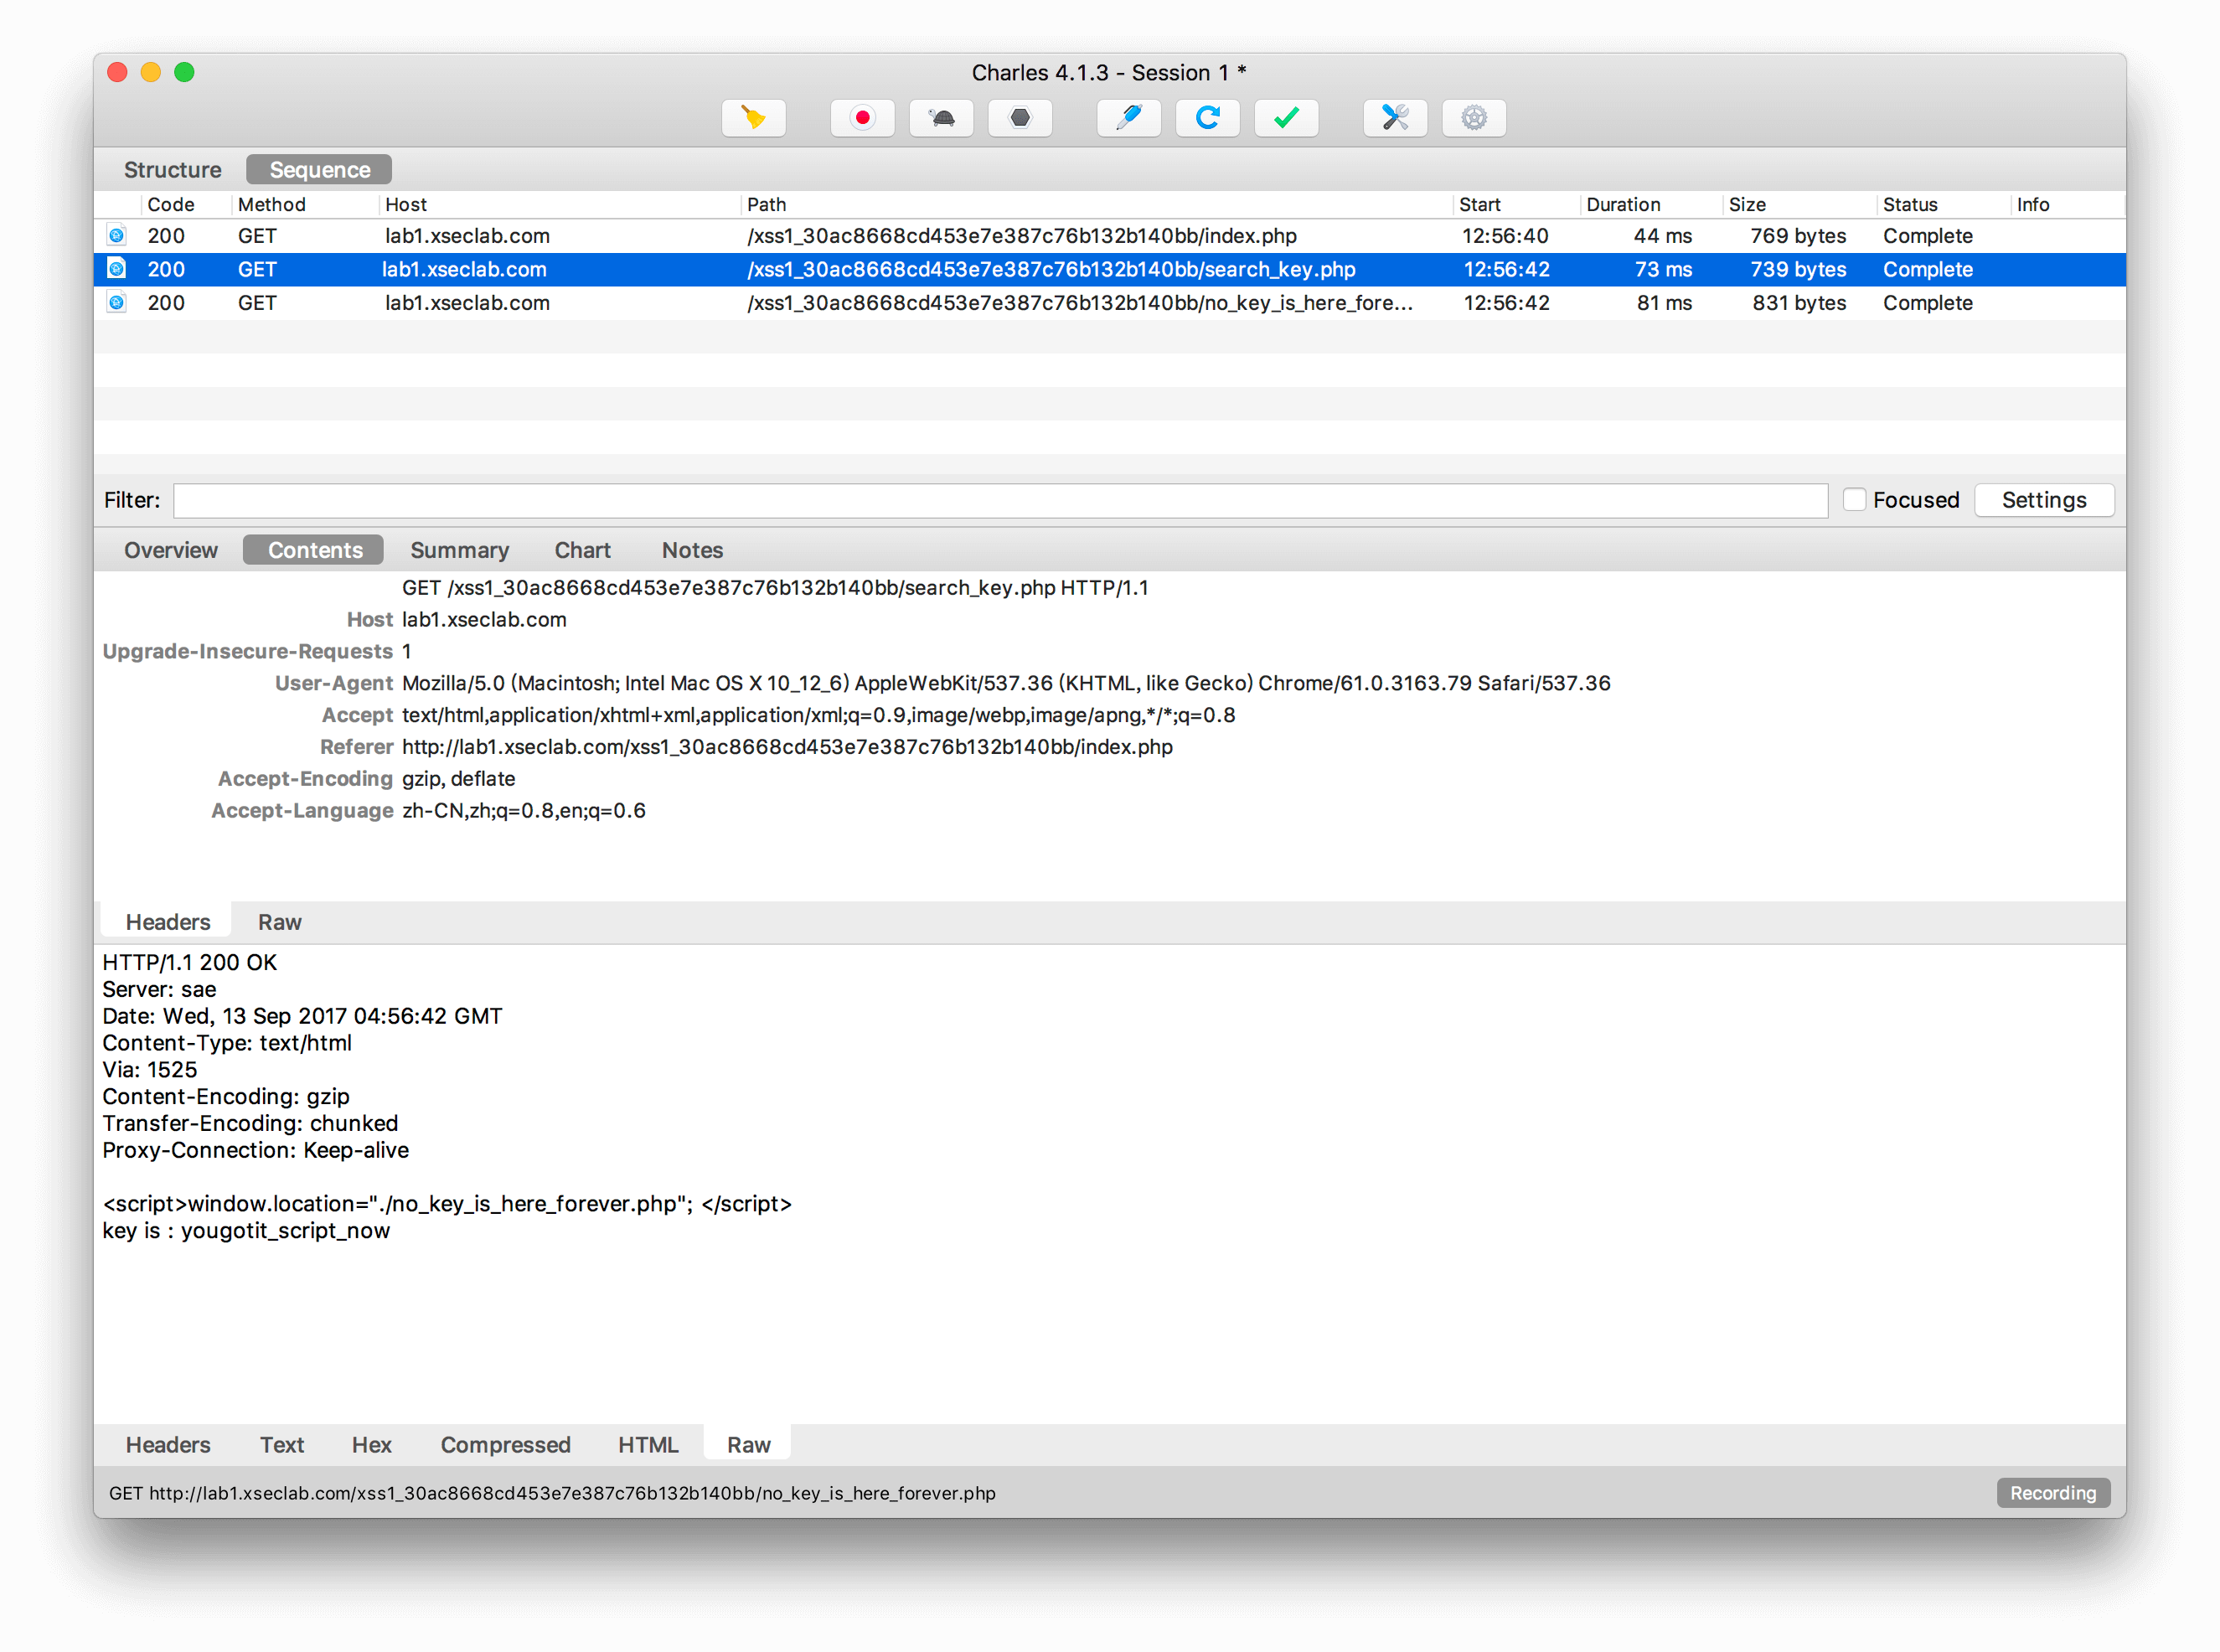Click the Accept-Language header value
Viewport: 2220px width, 1652px height.
pos(524,811)
